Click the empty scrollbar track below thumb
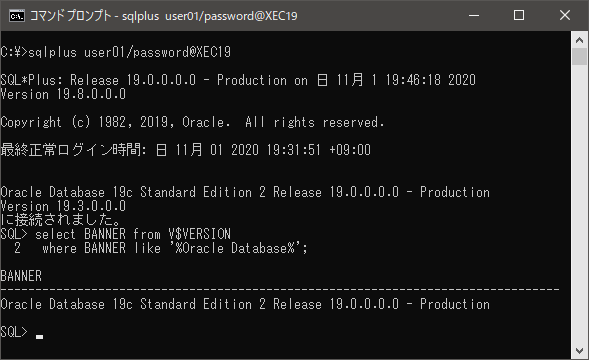Viewport: 589px width, 360px height. pos(579,204)
